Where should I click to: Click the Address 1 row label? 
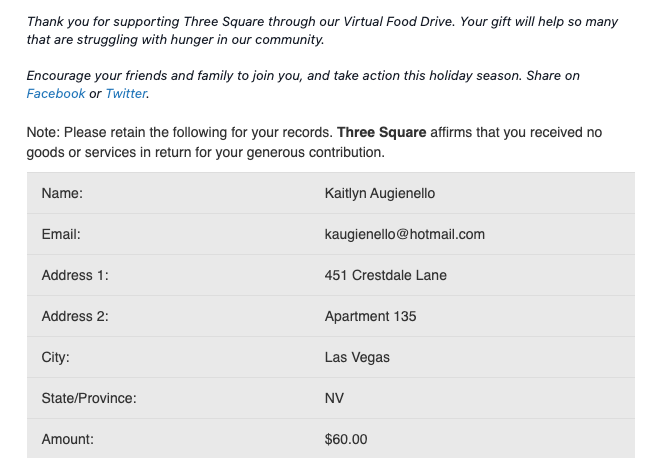coord(75,275)
